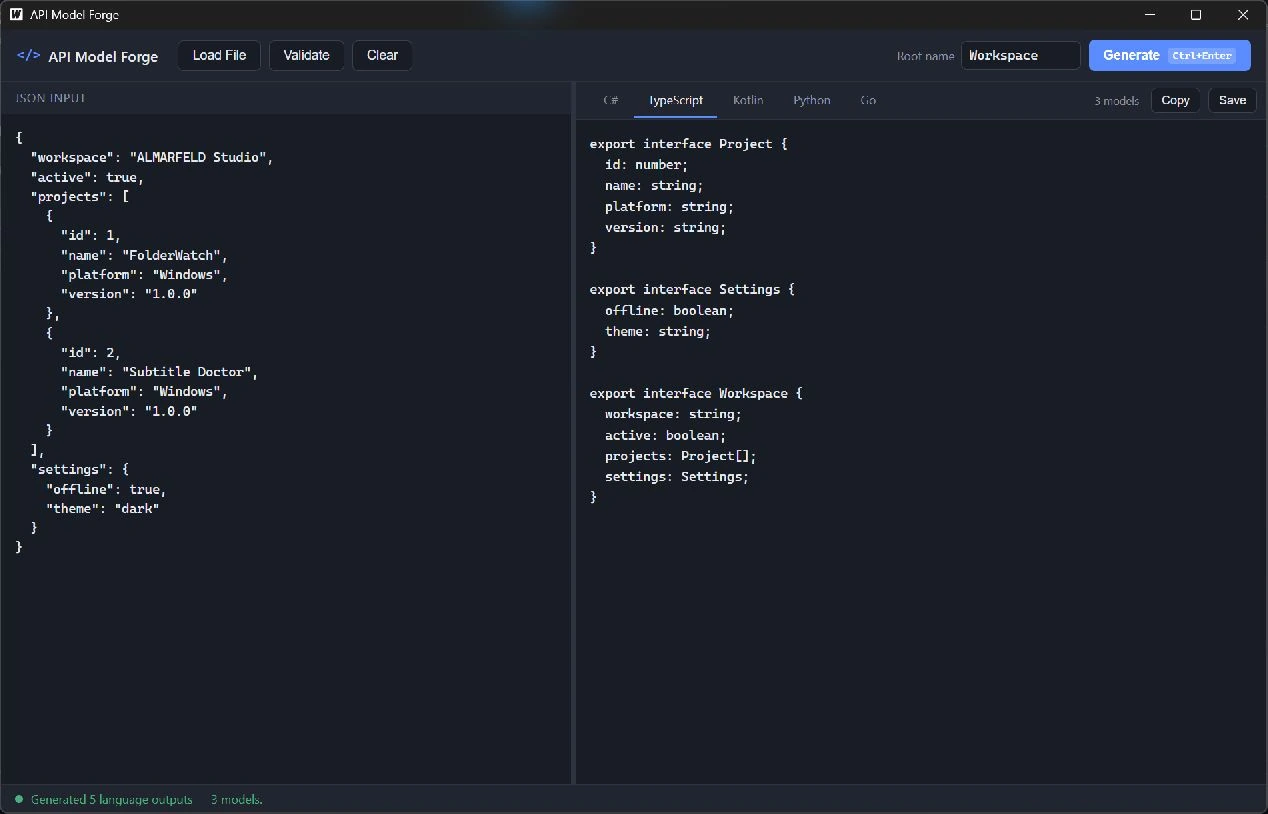Click the '"id": 2' line in the JSON
Screen dimensions: 1268x814
click(91, 352)
